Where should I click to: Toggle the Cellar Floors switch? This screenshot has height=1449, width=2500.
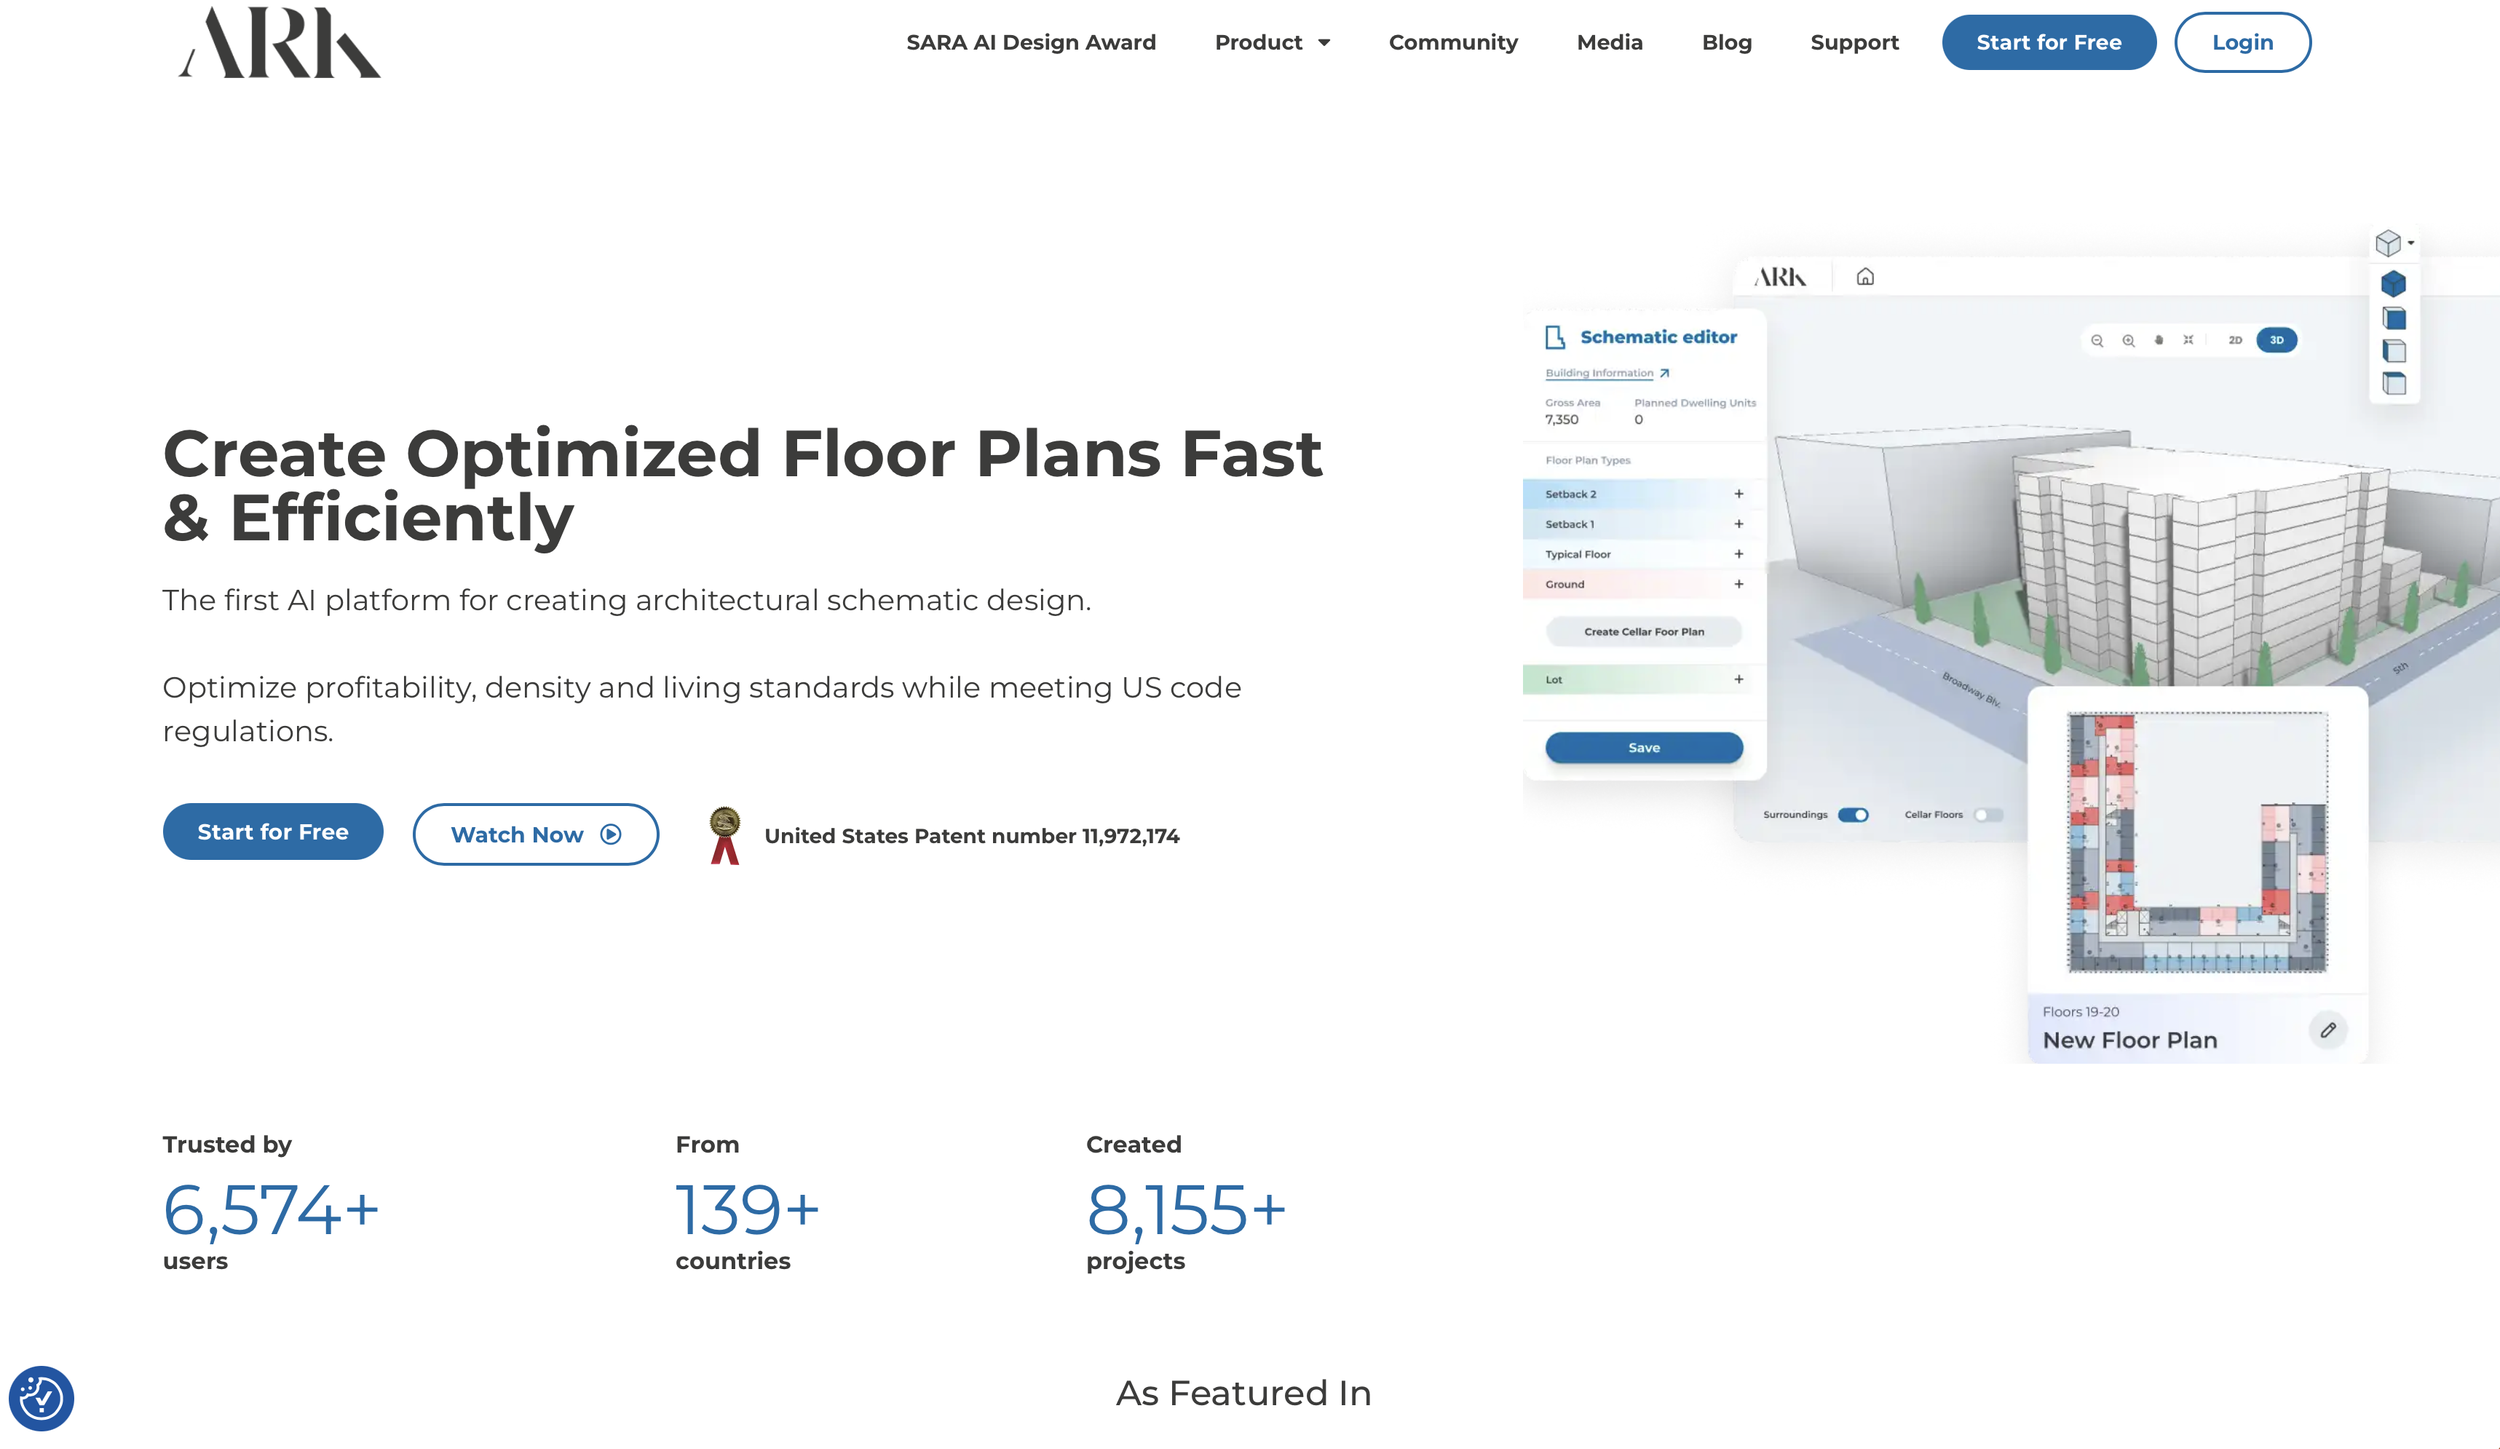click(x=1988, y=815)
